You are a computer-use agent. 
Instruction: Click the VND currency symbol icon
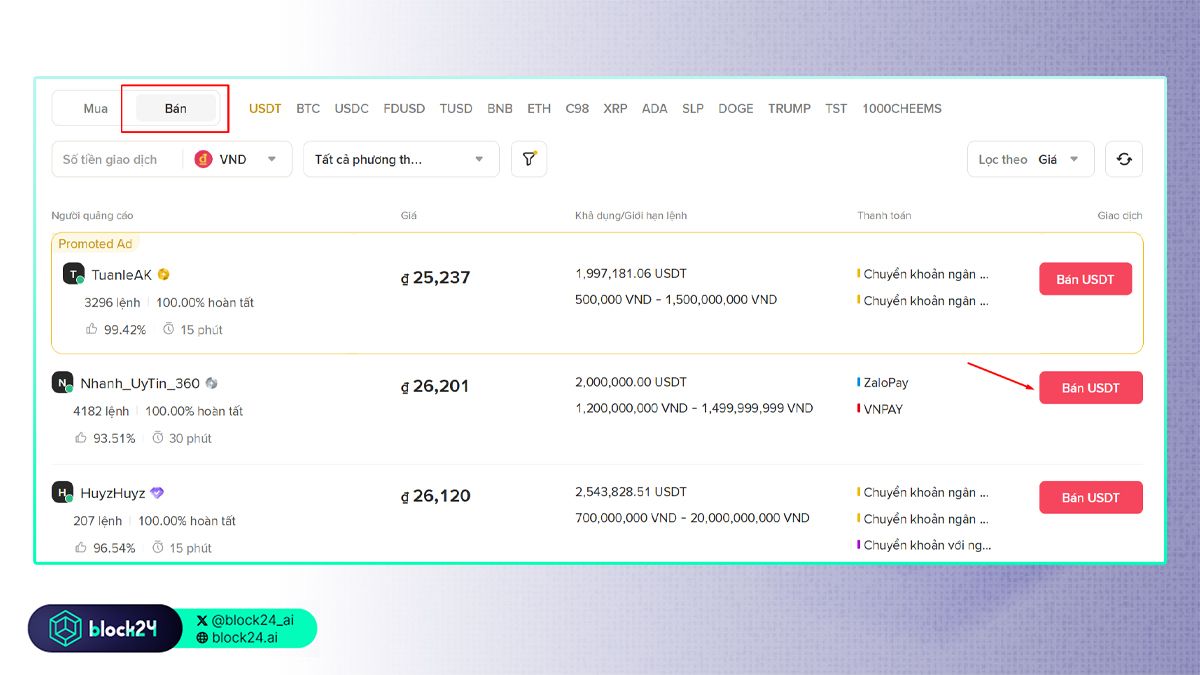point(204,159)
